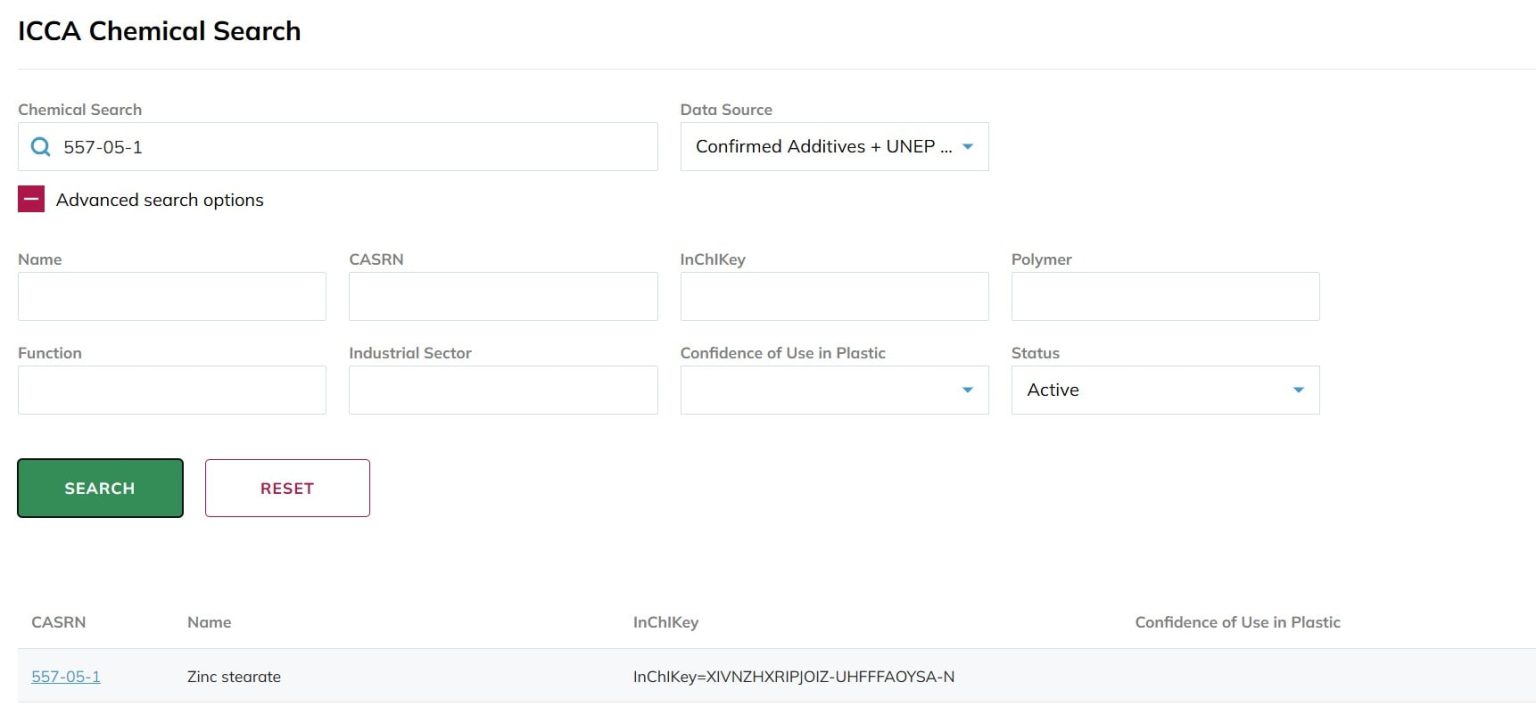The width and height of the screenshot is (1536, 715).
Task: Click the InChIKey filter input field
Action: 834,296
